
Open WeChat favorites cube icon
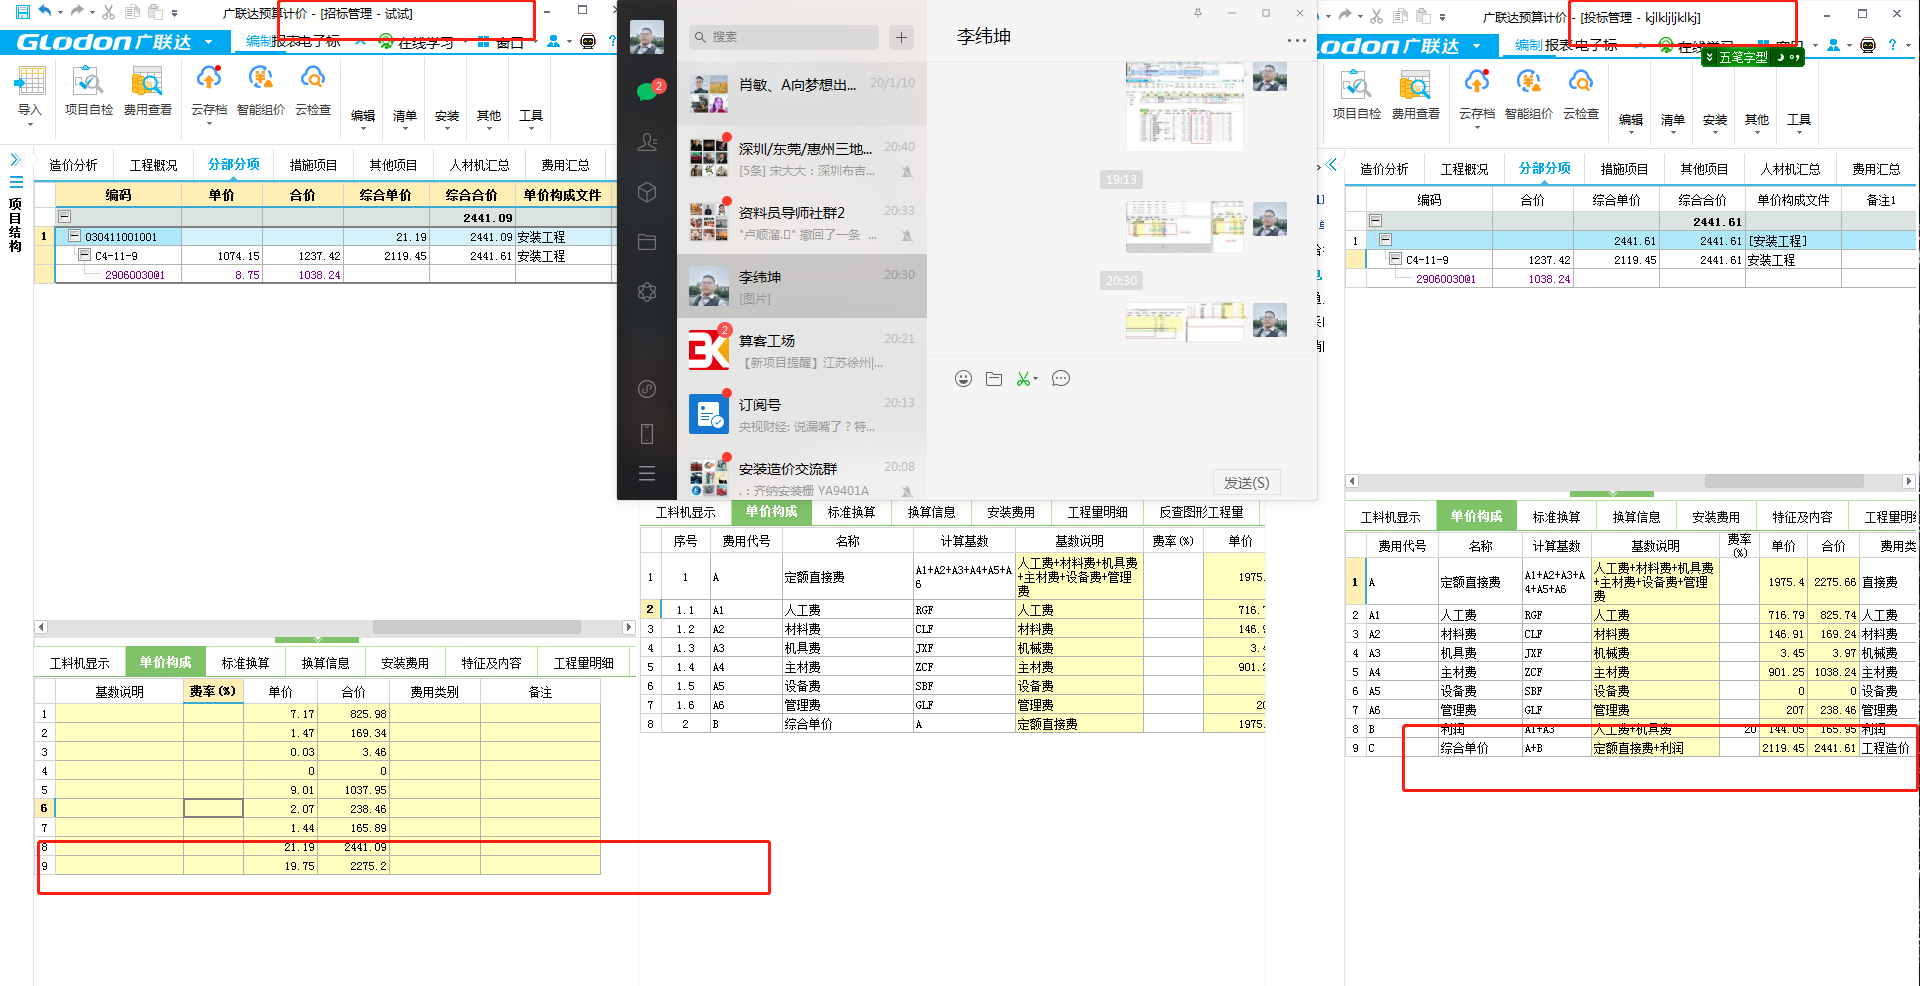(647, 192)
